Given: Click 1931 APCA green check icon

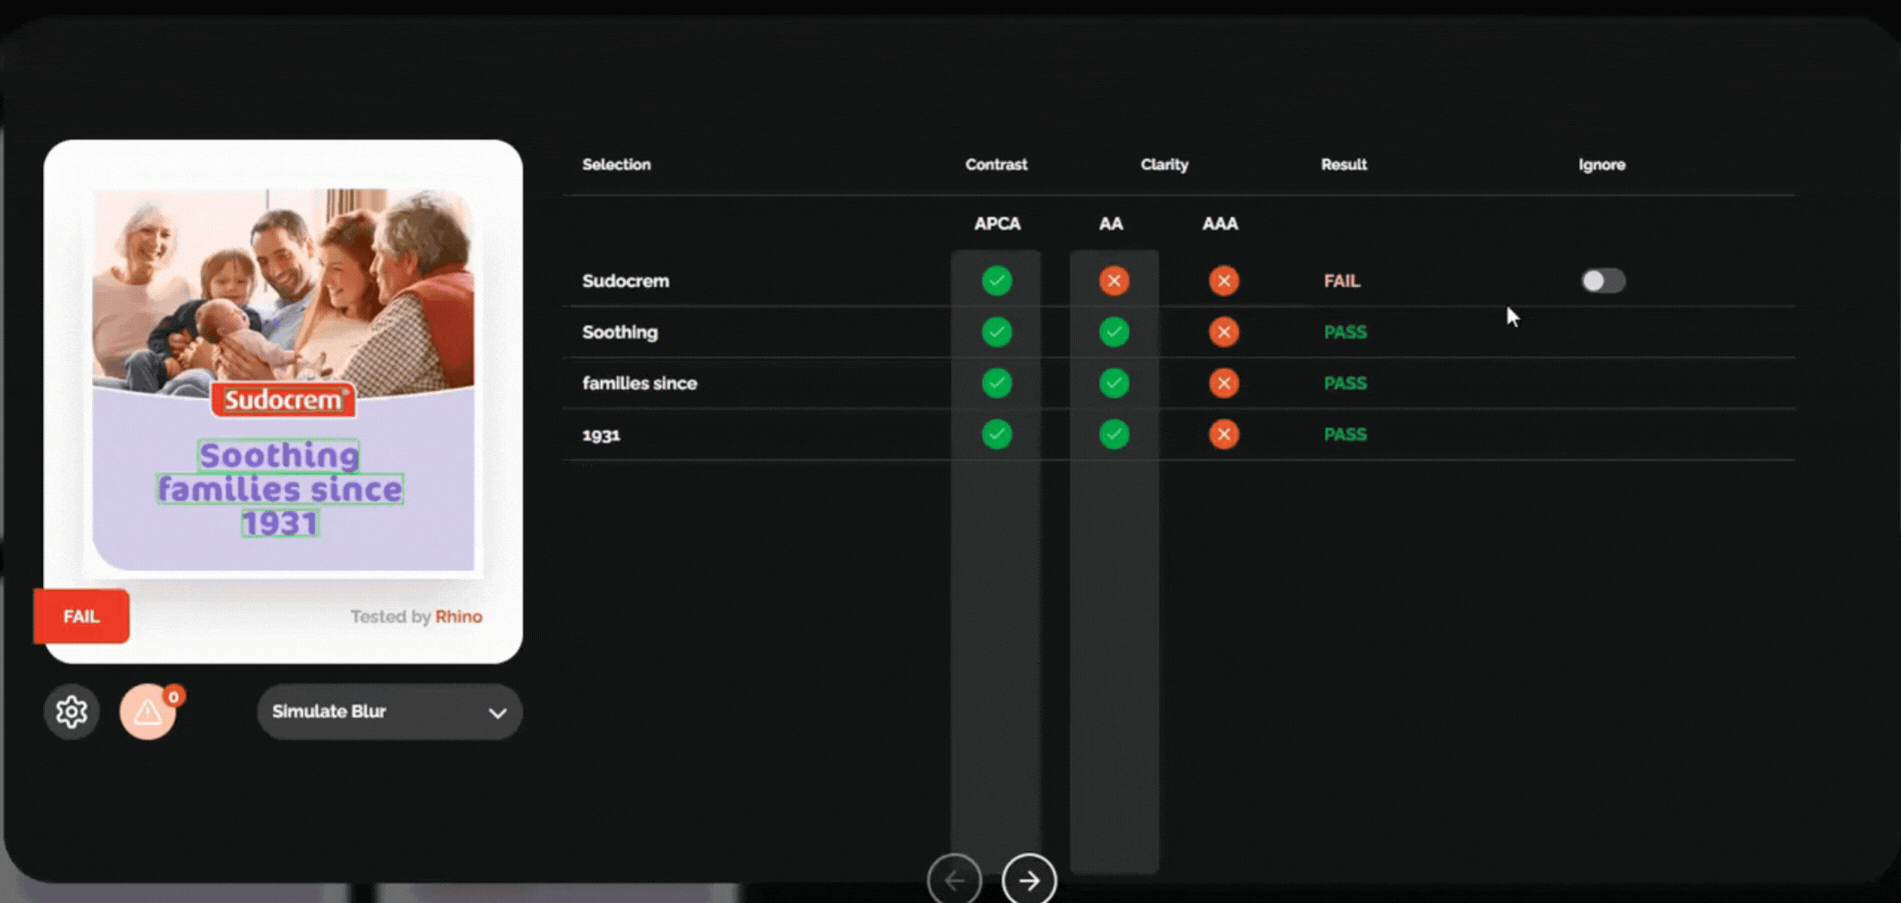Looking at the screenshot, I should tap(997, 434).
